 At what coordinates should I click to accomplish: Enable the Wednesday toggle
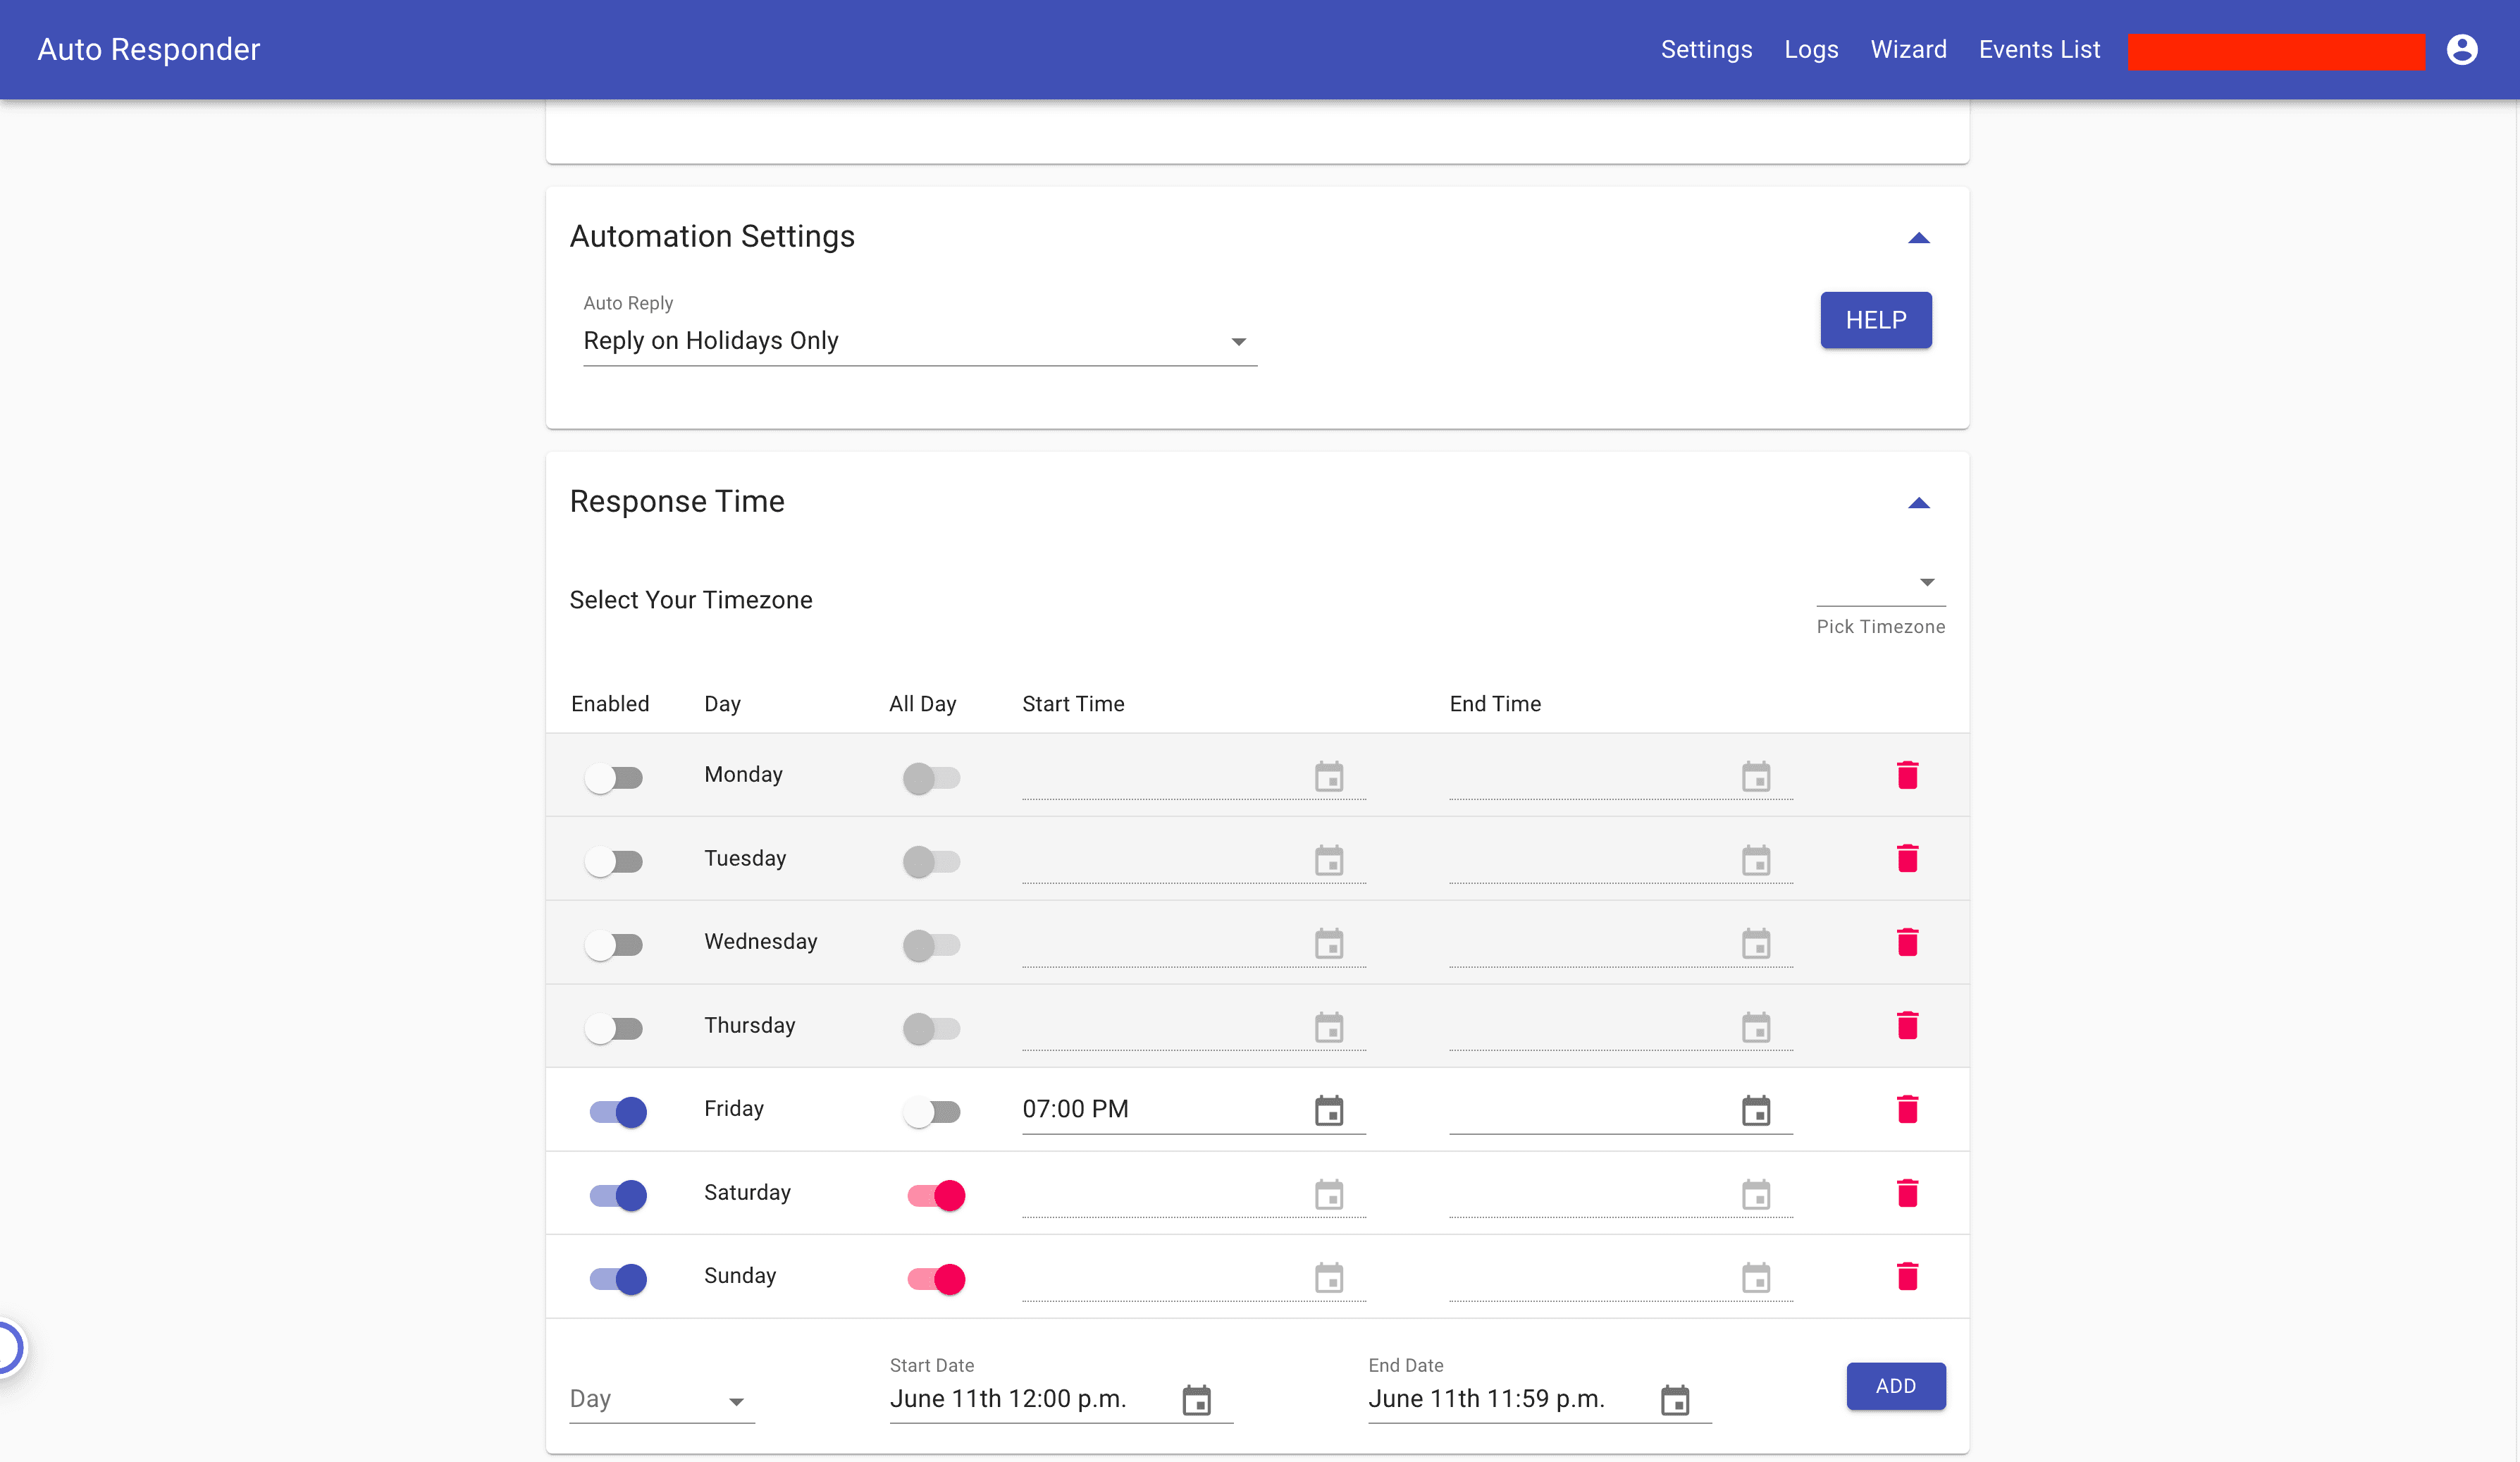click(x=614, y=944)
